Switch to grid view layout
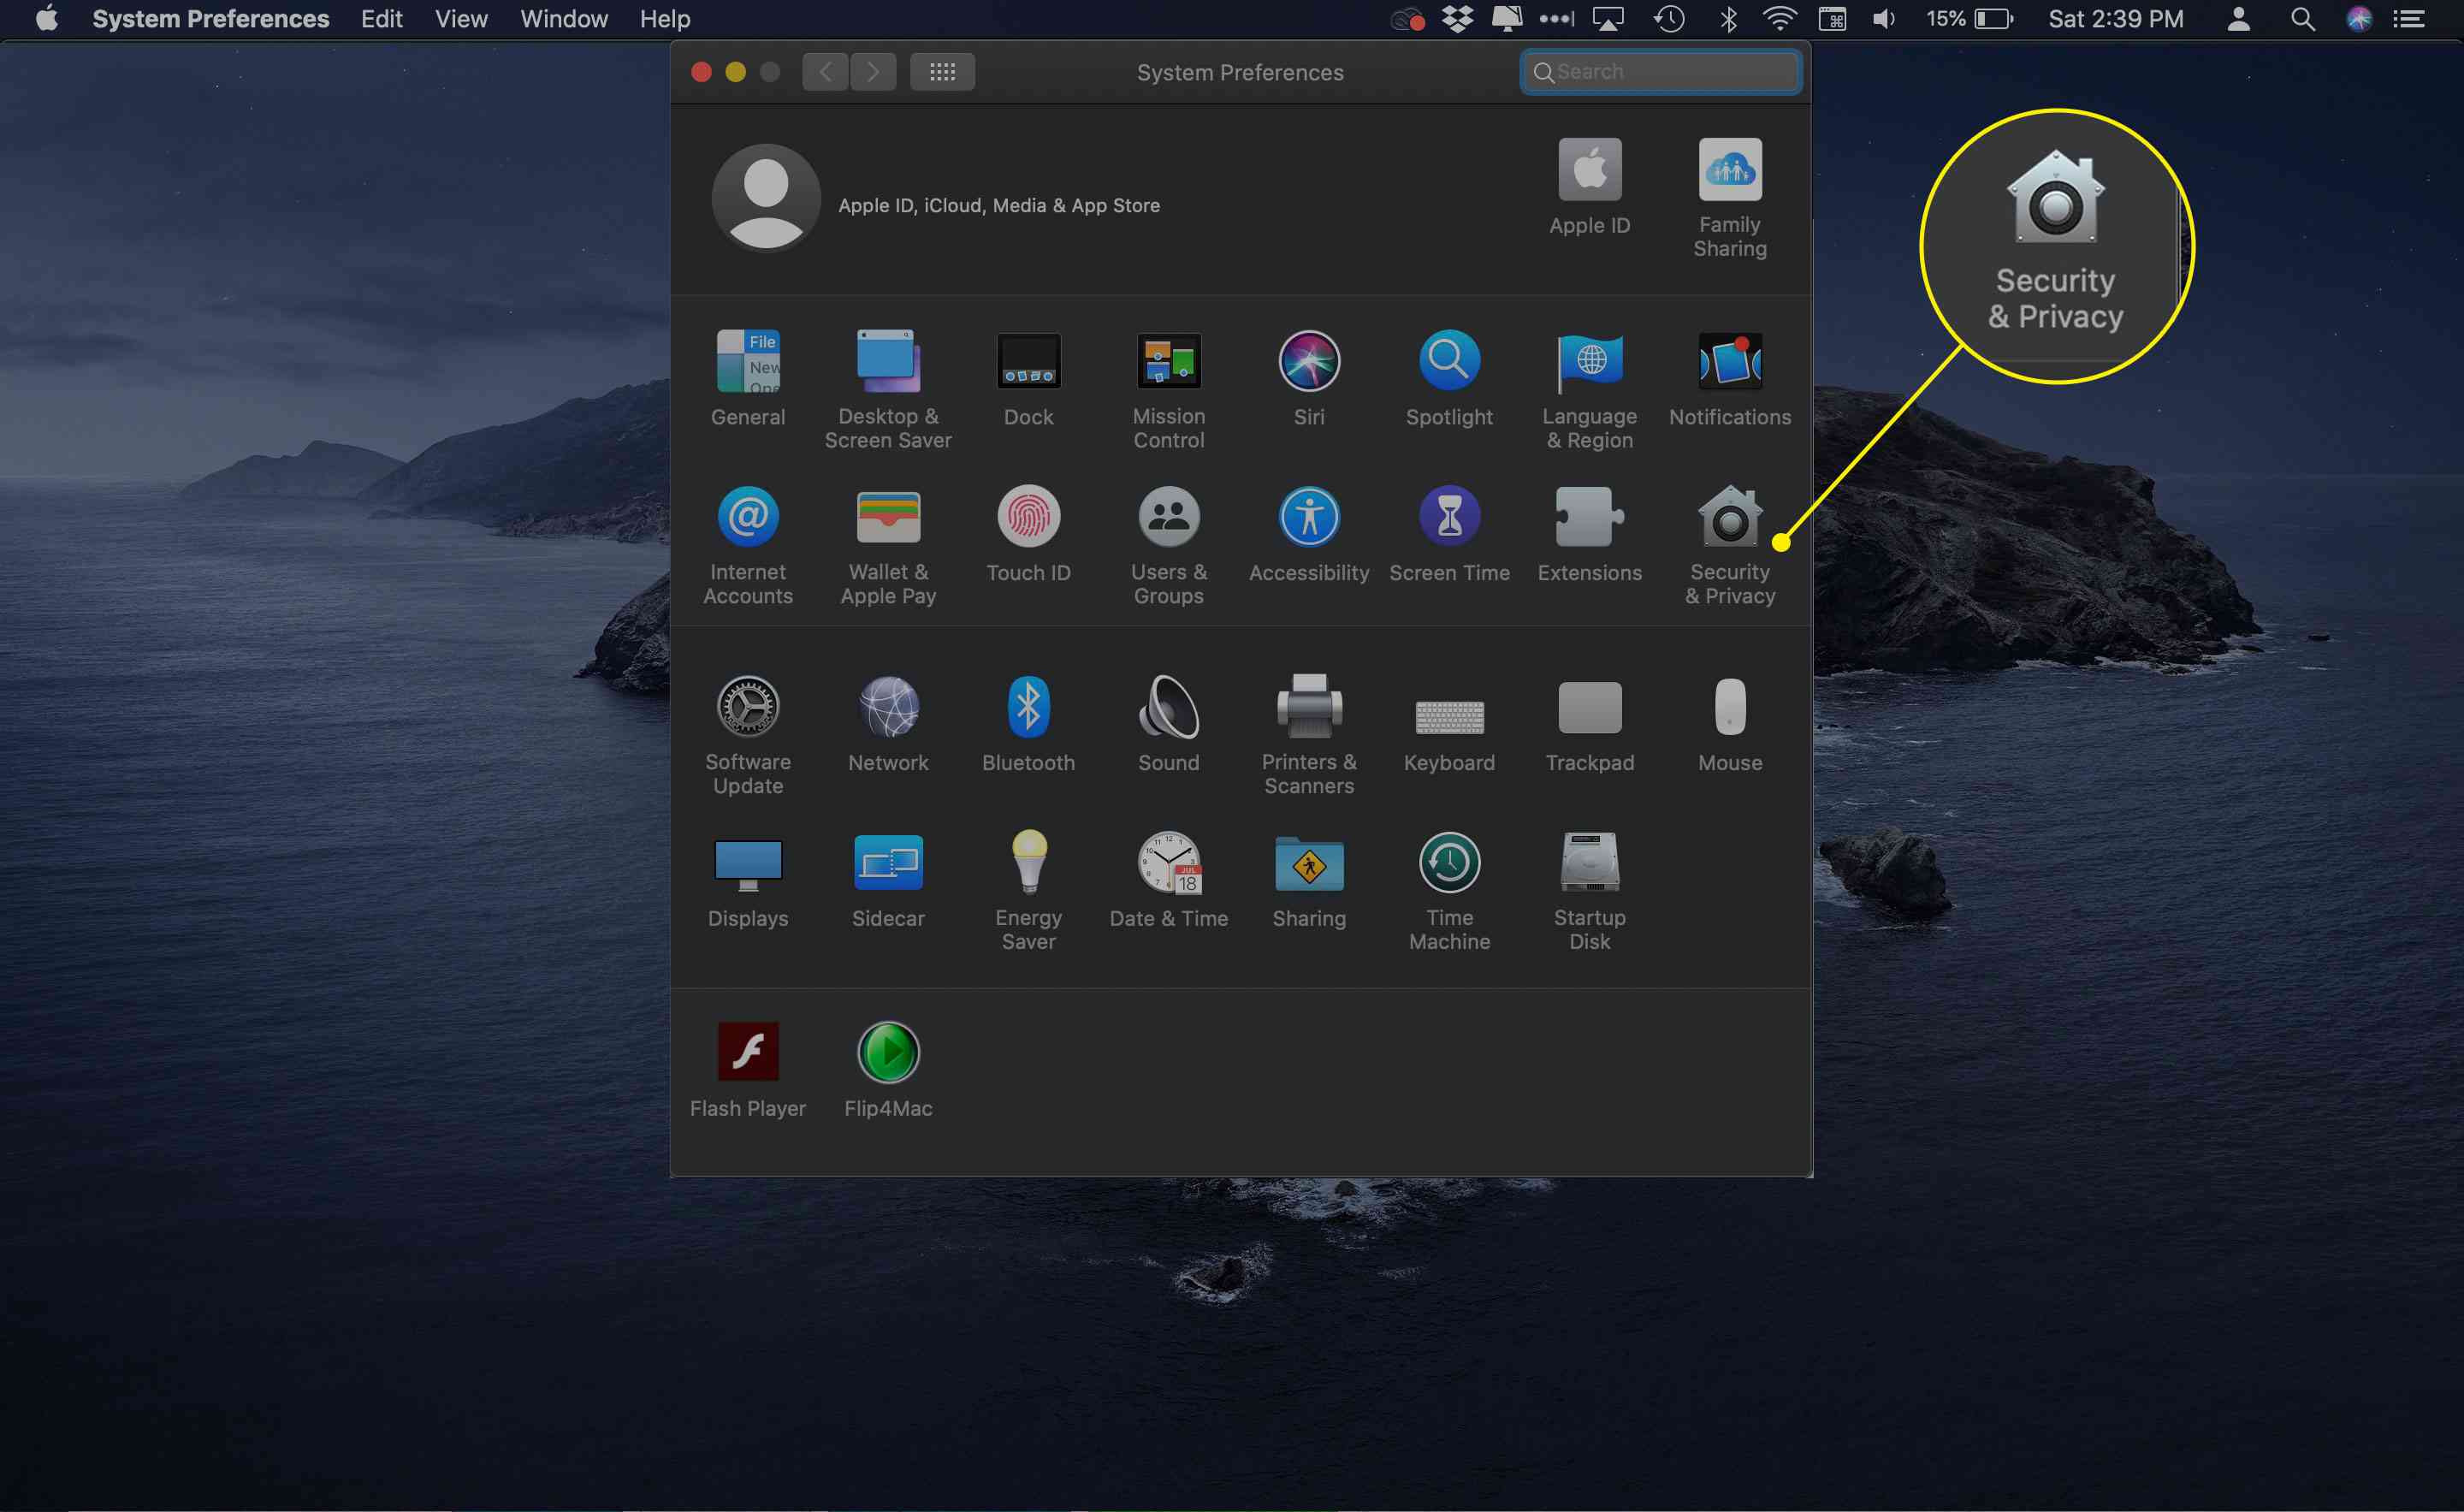The height and width of the screenshot is (1512, 2464). click(940, 72)
